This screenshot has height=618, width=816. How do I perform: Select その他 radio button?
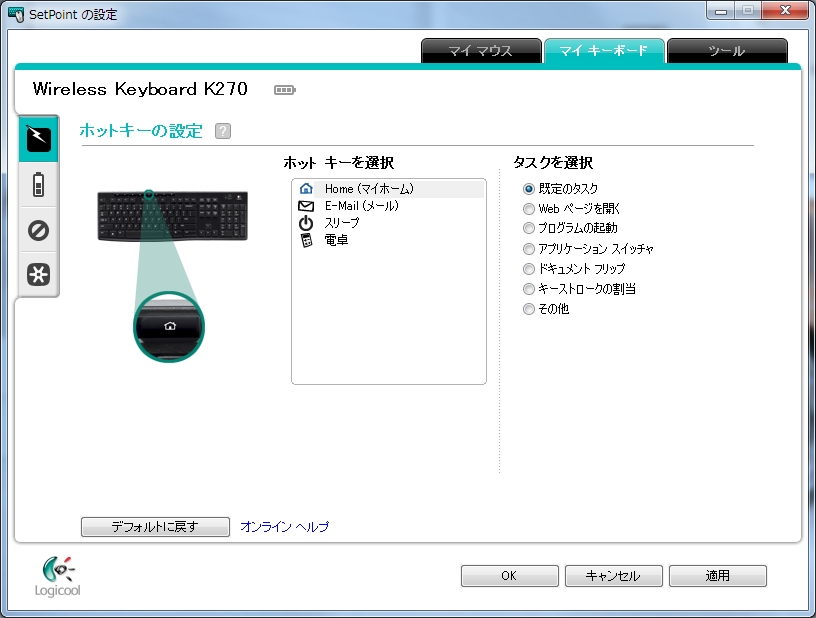pyautogui.click(x=529, y=309)
